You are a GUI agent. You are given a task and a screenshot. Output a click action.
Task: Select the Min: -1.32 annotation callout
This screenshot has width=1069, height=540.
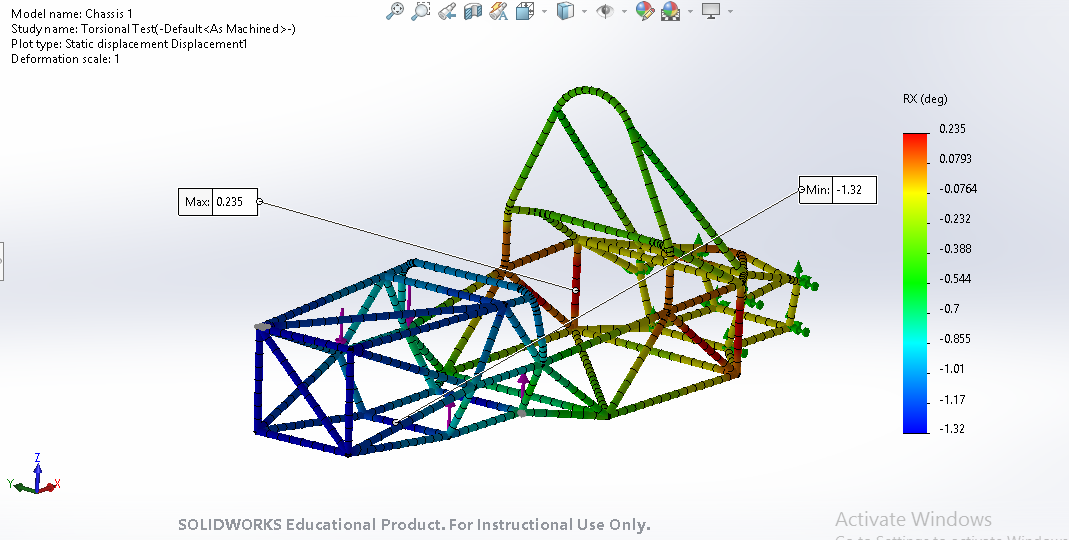(x=838, y=190)
